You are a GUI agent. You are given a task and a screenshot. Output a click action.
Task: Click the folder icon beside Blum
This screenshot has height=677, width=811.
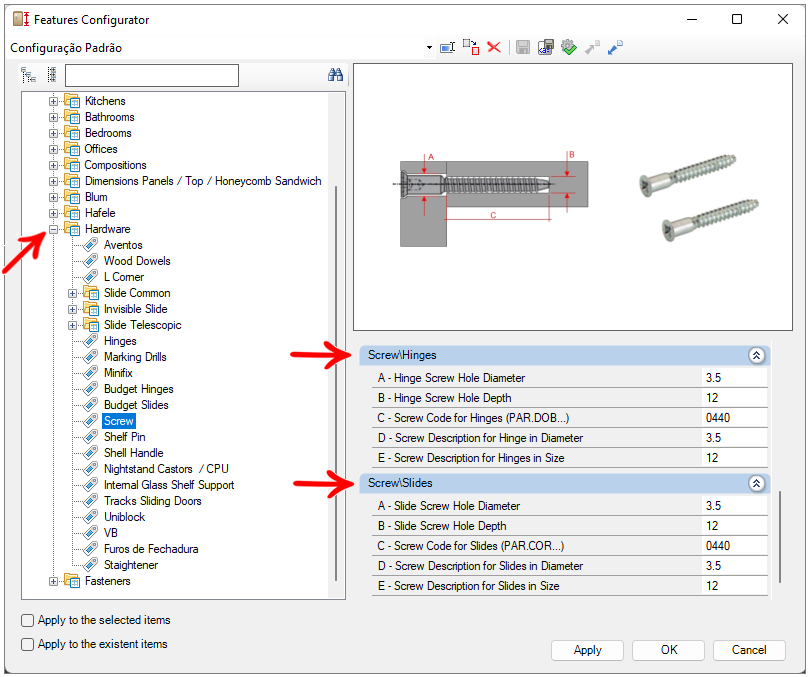pos(72,197)
